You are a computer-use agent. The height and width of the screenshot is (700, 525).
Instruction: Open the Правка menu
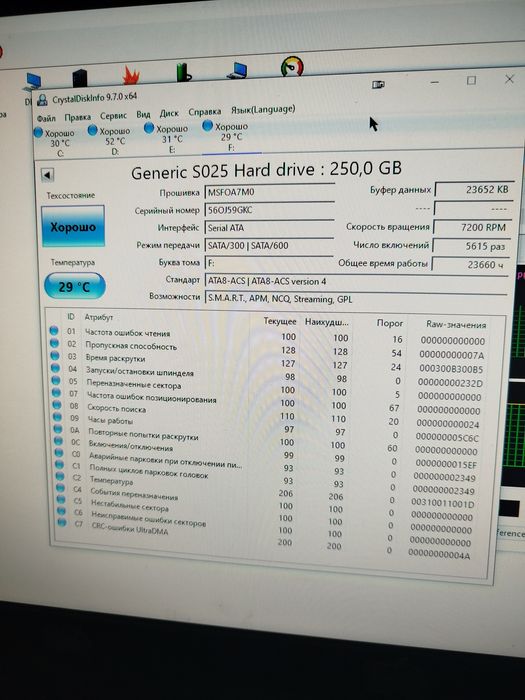coord(77,117)
